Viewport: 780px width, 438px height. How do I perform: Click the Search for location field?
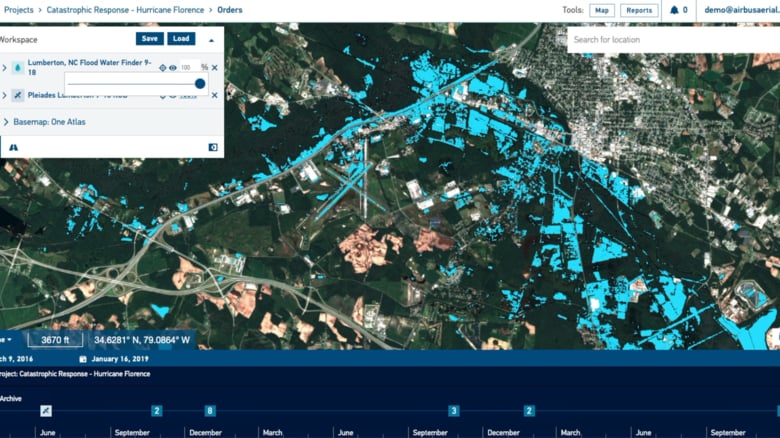tap(670, 40)
